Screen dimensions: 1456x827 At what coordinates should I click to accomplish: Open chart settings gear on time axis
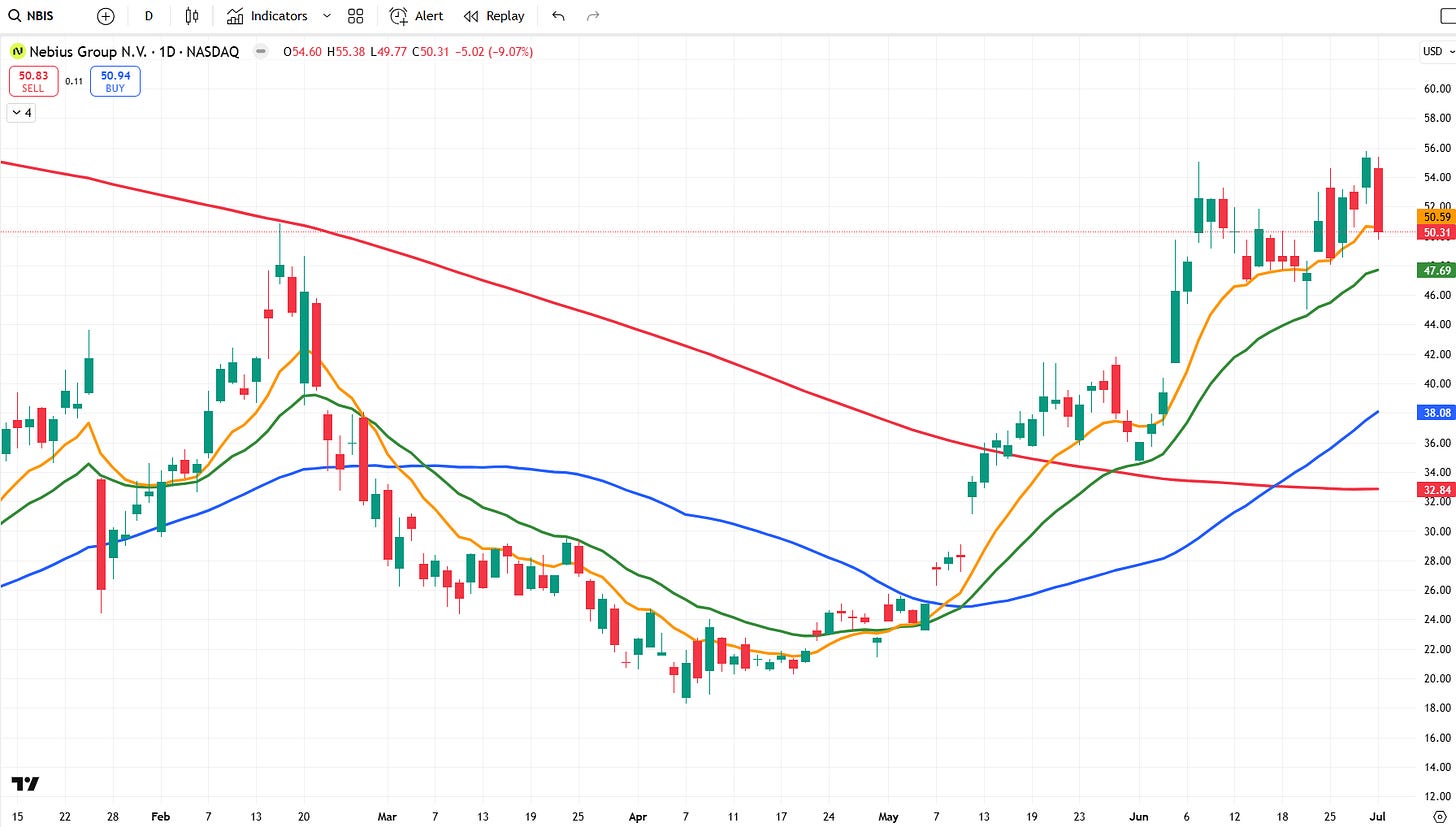[1439, 816]
